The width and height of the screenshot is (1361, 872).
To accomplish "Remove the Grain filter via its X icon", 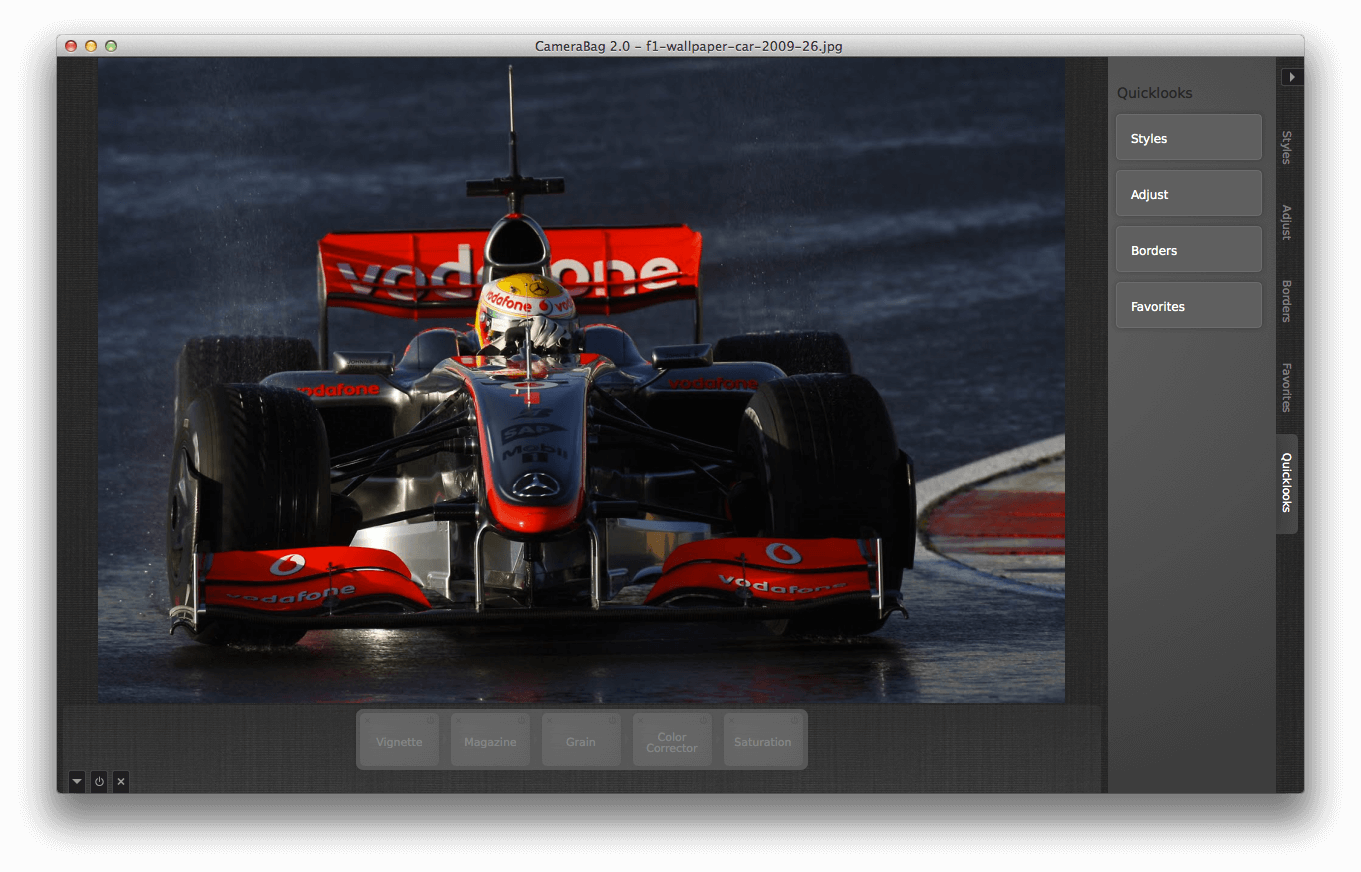I will click(549, 720).
